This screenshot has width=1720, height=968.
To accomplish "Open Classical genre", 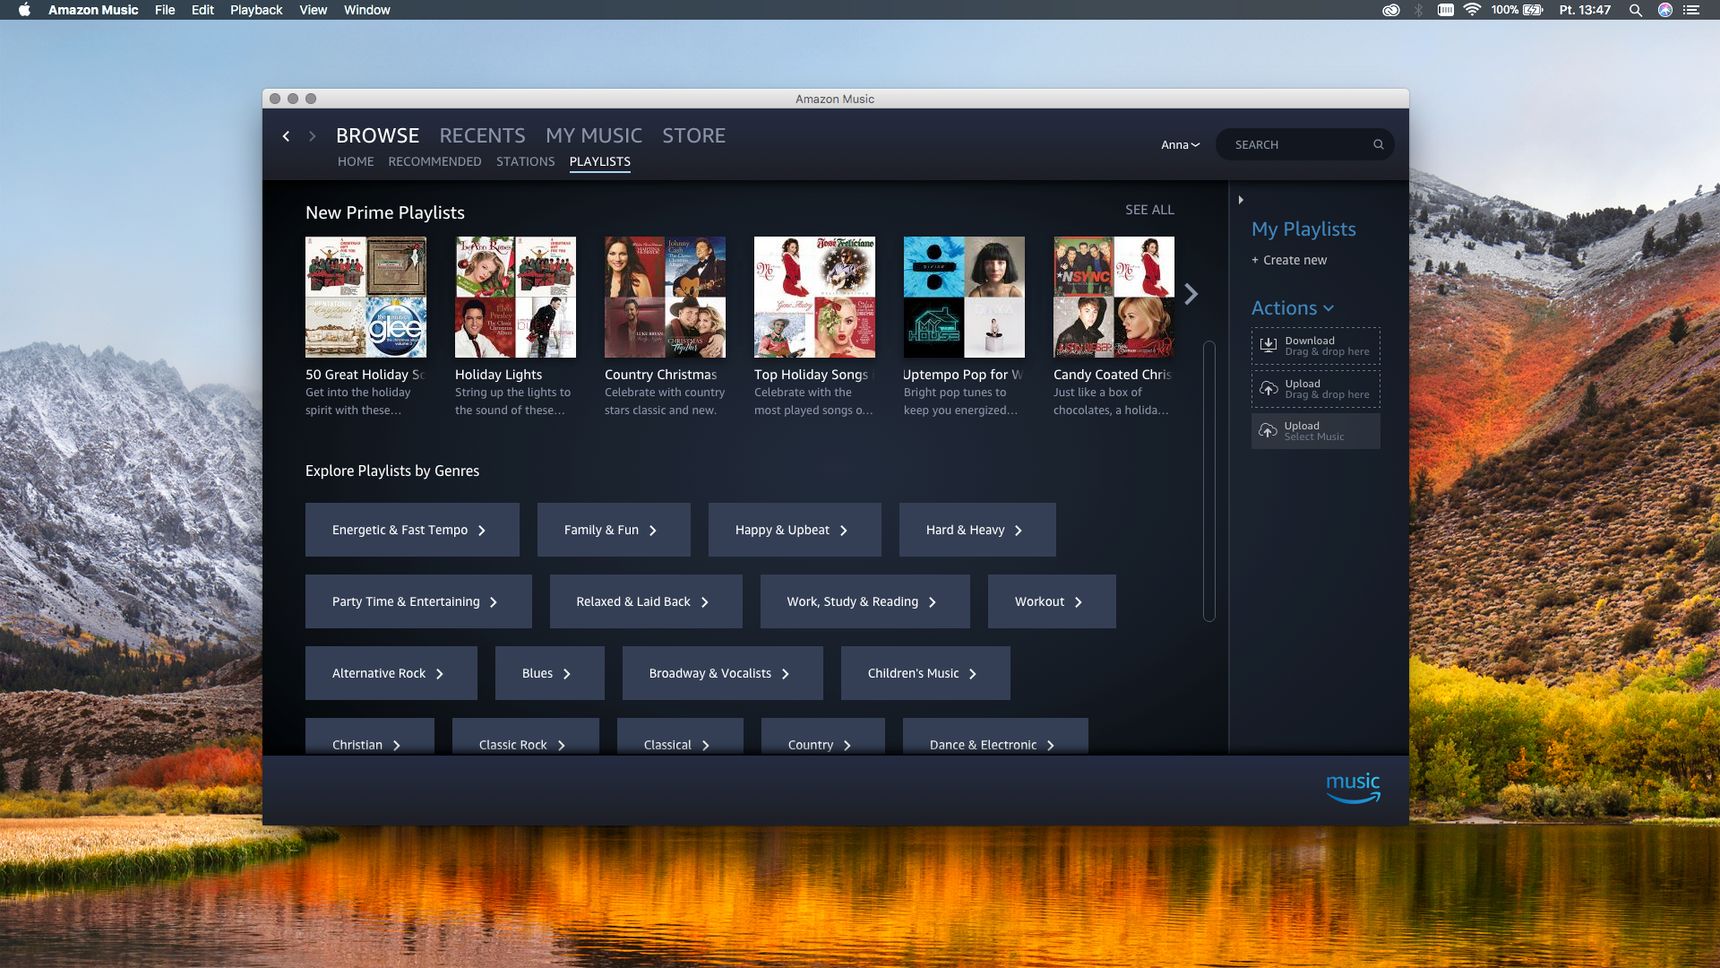I will point(680,737).
